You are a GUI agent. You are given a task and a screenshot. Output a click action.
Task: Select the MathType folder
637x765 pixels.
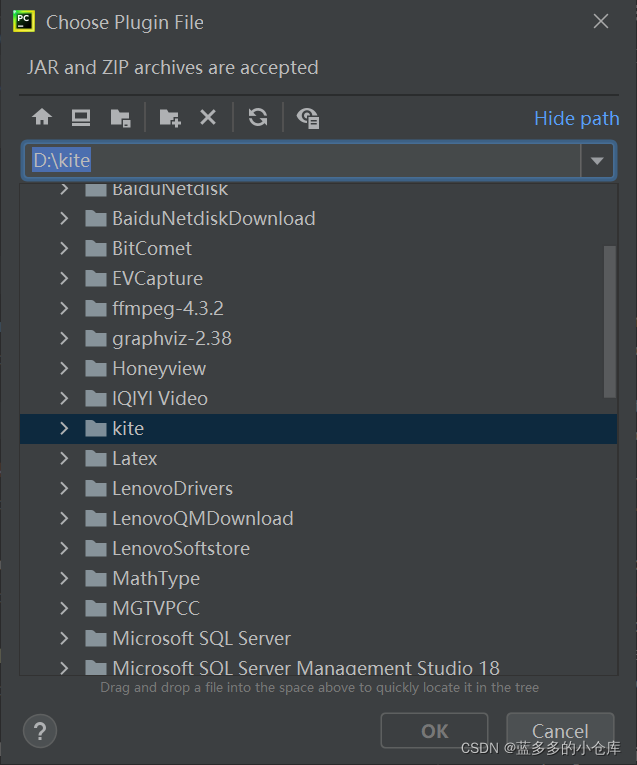(x=155, y=578)
